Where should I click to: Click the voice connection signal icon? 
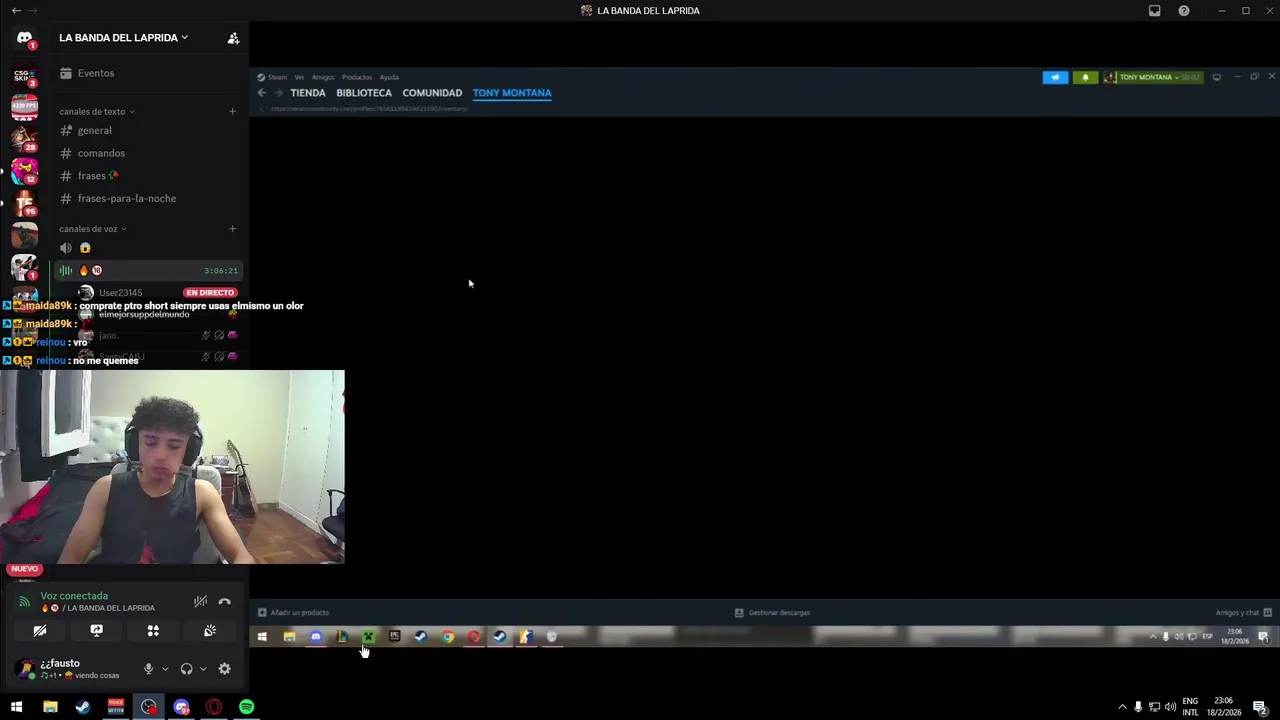24,602
